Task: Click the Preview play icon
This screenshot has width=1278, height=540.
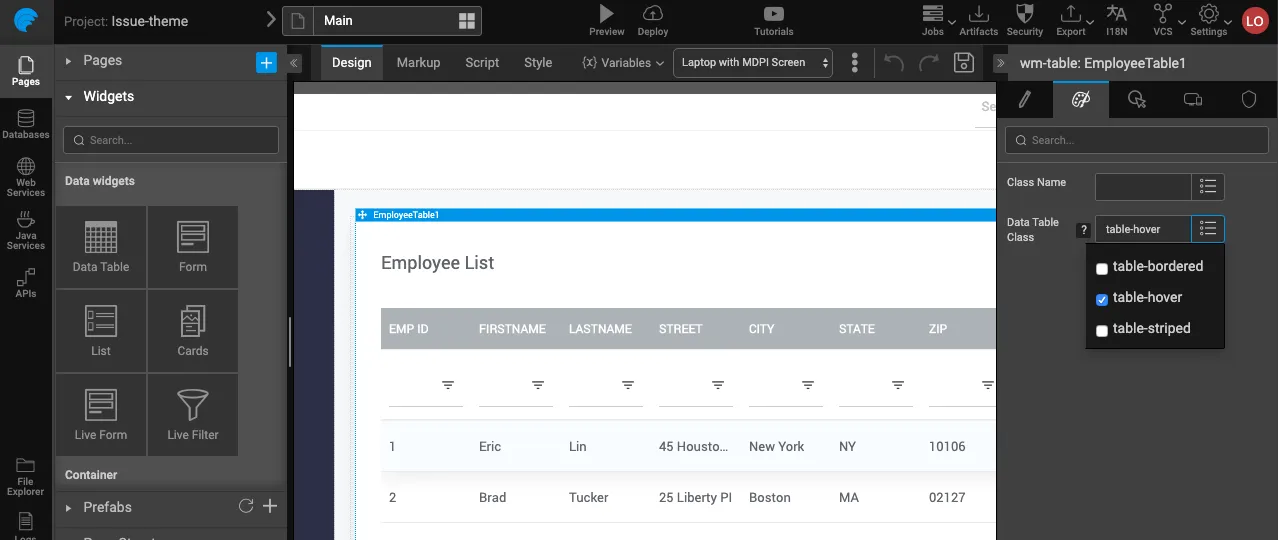Action: pos(606,14)
